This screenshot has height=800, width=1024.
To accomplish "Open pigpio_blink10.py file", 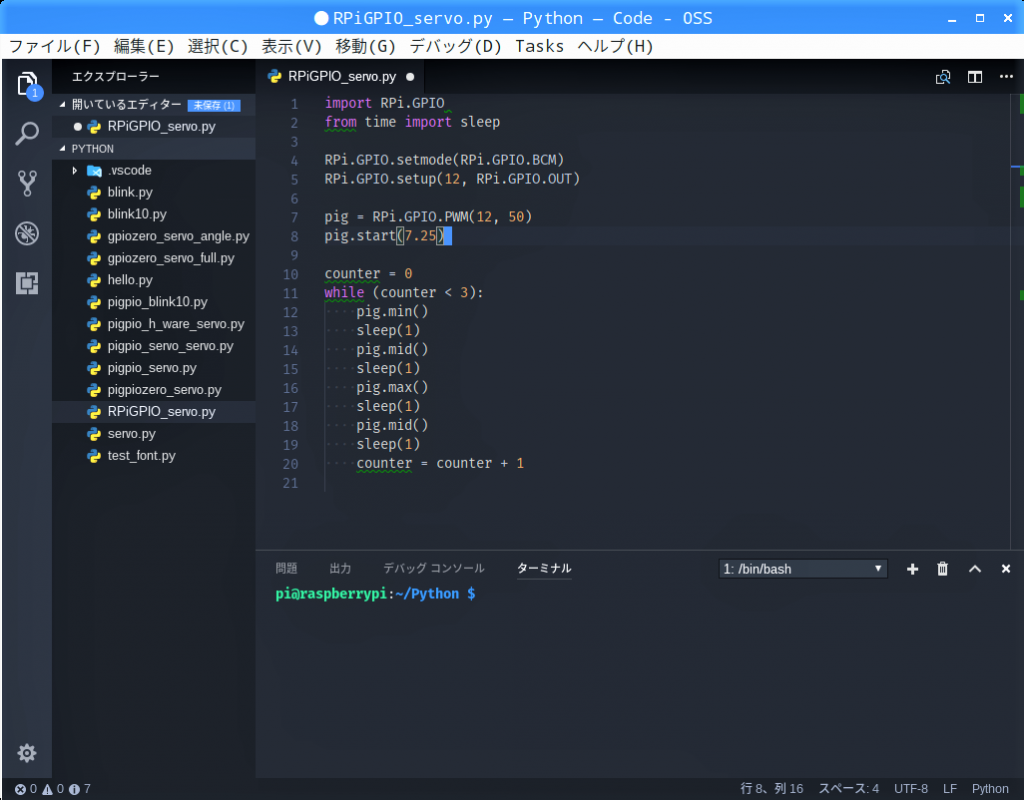I will click(153, 302).
